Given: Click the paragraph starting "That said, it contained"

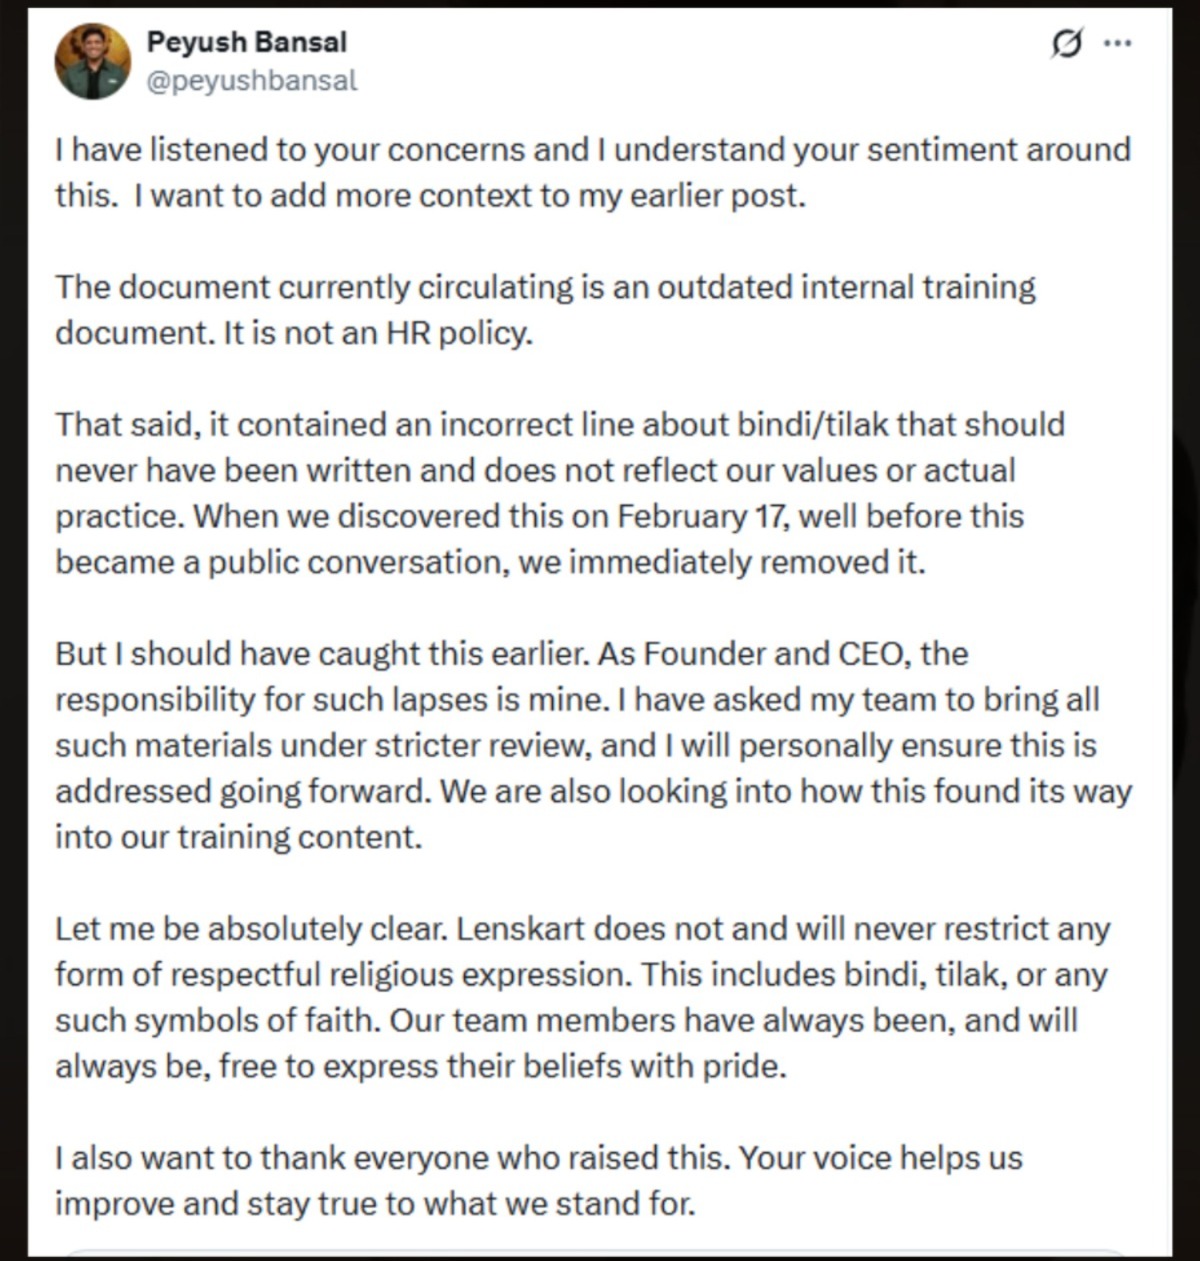Looking at the screenshot, I should [560, 493].
